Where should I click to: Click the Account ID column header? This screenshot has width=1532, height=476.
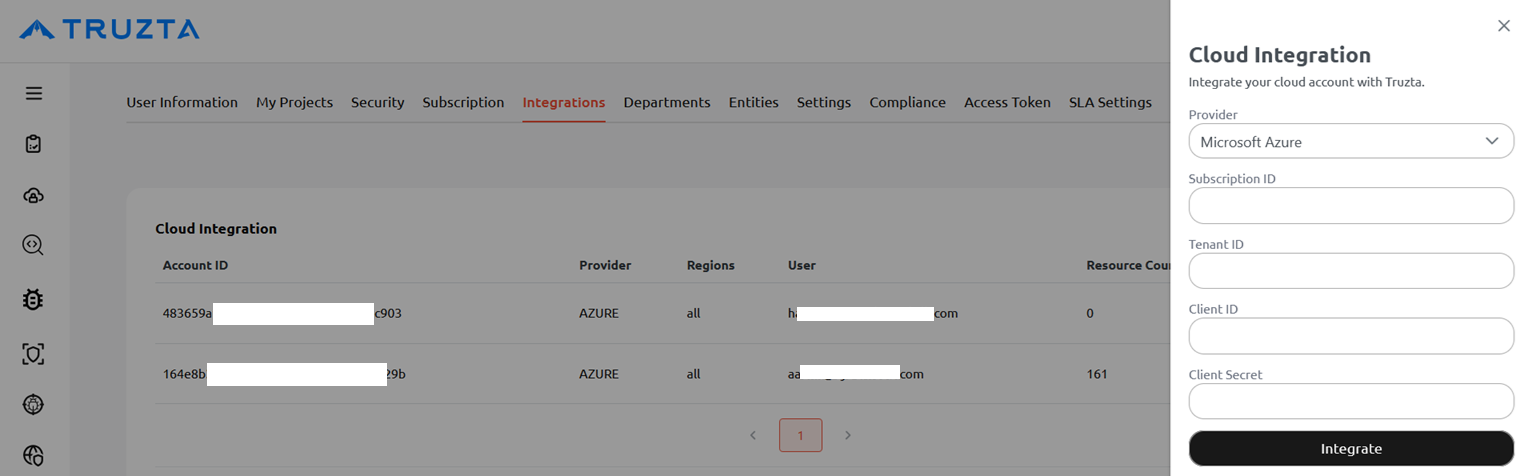tap(196, 265)
